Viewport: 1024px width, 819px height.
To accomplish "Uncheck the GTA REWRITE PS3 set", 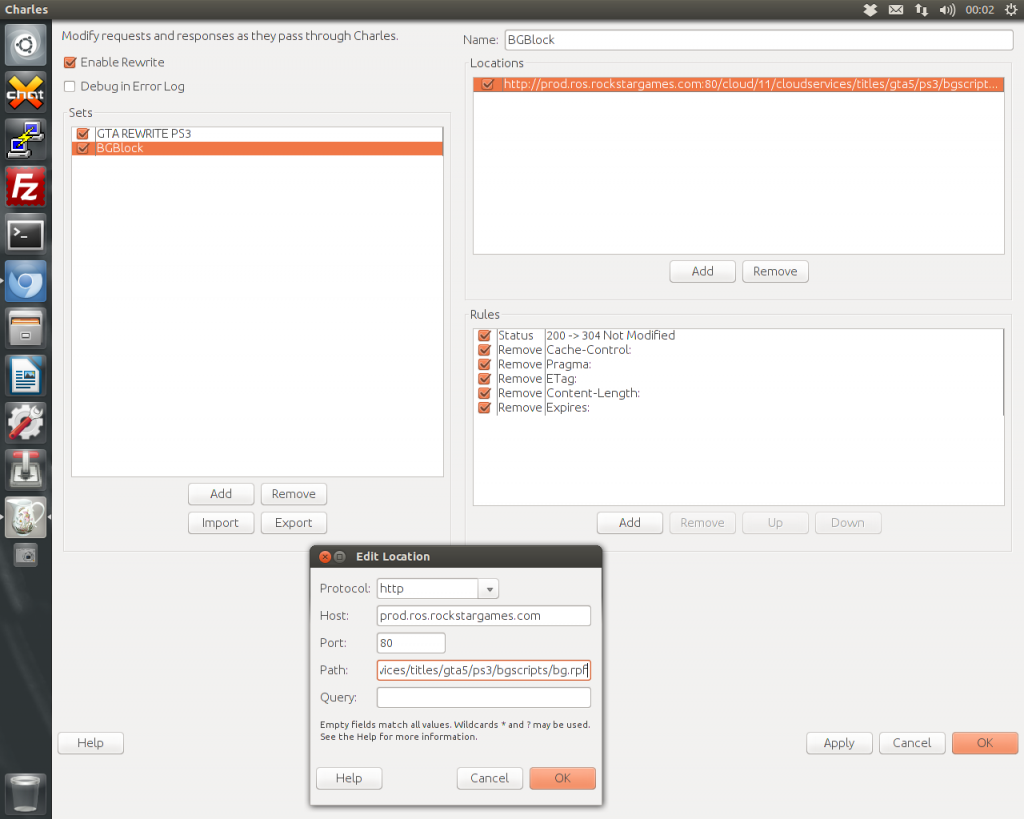I will coord(83,134).
